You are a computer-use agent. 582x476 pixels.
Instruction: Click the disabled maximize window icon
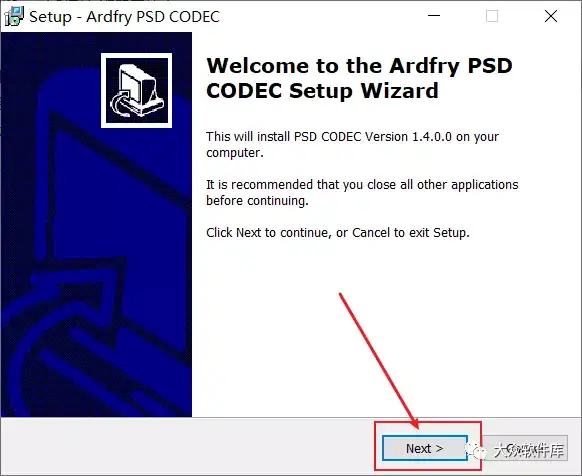[492, 16]
